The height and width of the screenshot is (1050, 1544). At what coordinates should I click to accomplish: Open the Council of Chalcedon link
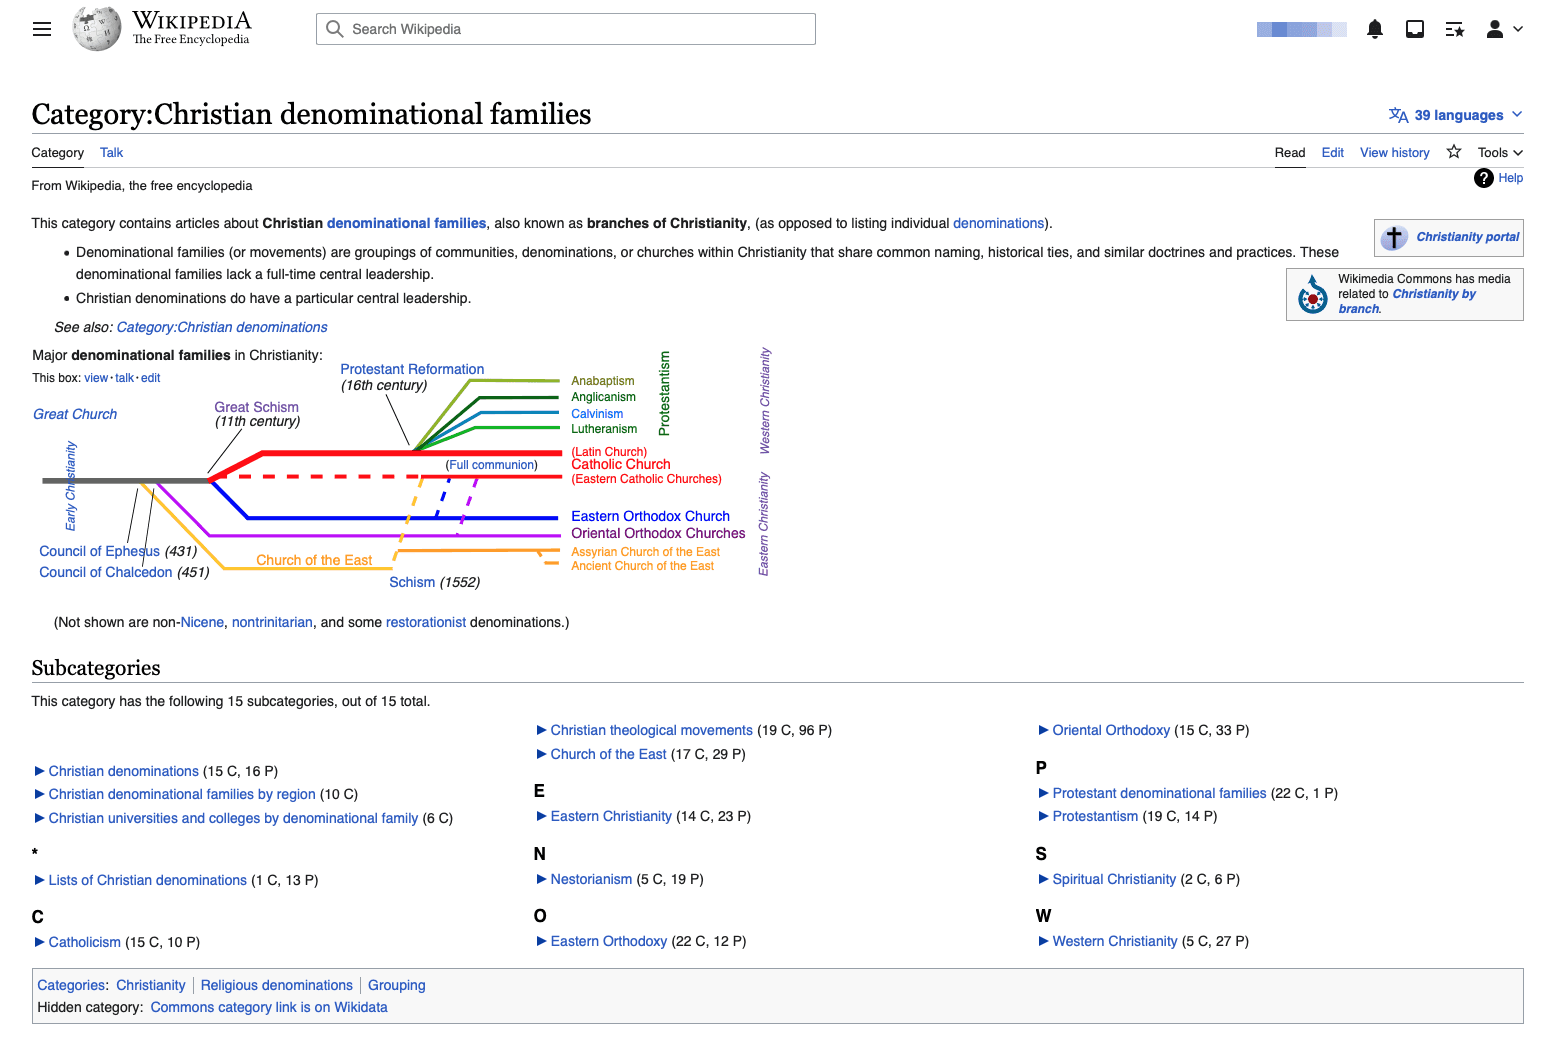point(105,572)
